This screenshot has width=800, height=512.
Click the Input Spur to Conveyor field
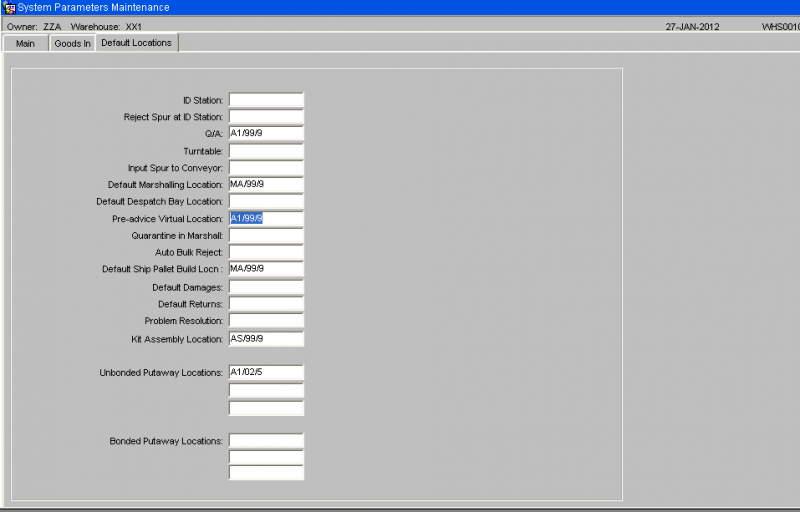coord(266,168)
